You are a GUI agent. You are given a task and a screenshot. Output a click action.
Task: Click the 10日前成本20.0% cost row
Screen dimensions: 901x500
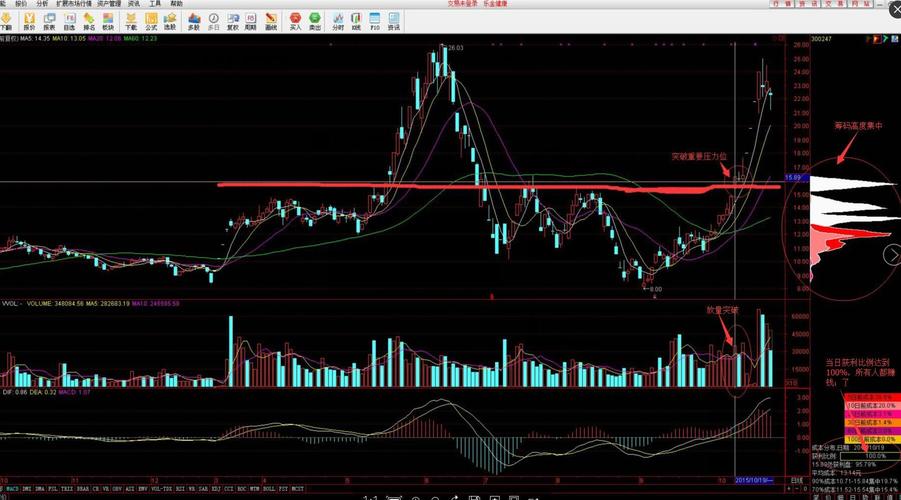[x=872, y=406]
